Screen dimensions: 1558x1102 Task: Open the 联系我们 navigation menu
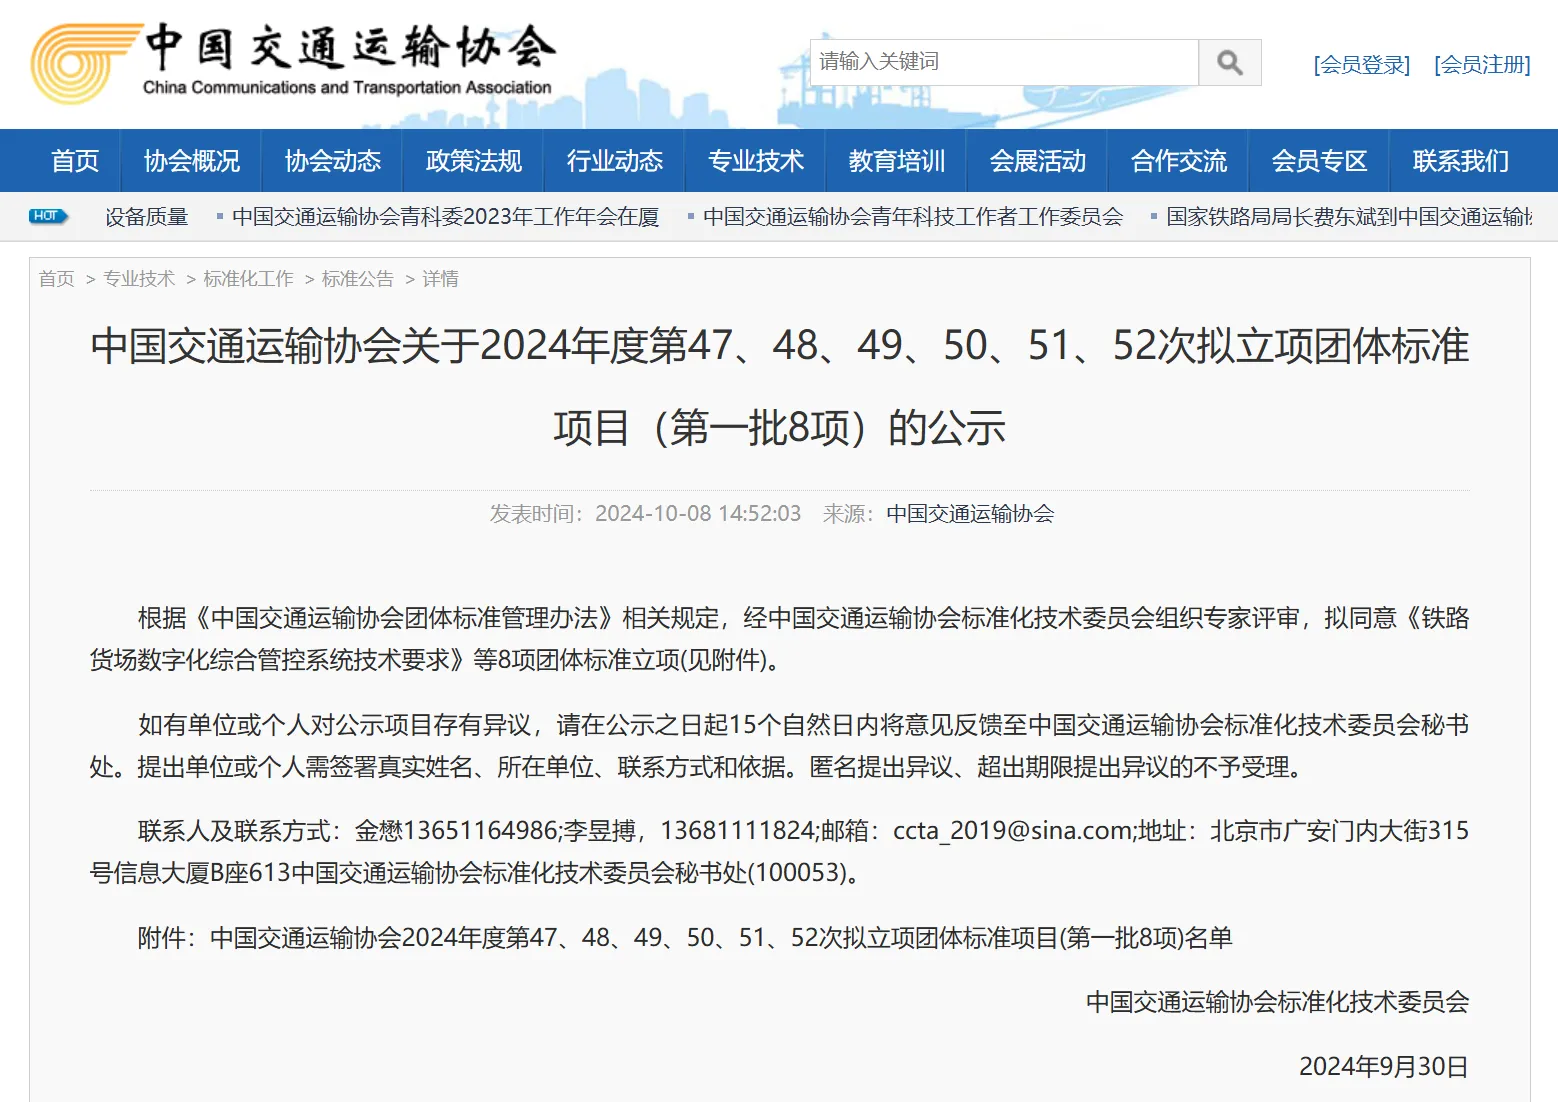(1461, 161)
